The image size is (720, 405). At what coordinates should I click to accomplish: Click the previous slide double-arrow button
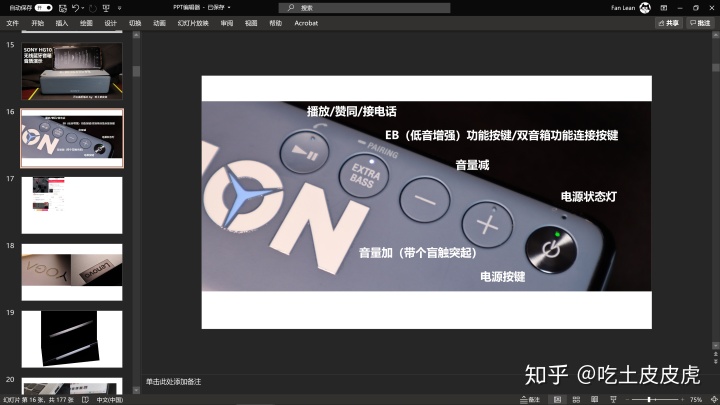715,354
